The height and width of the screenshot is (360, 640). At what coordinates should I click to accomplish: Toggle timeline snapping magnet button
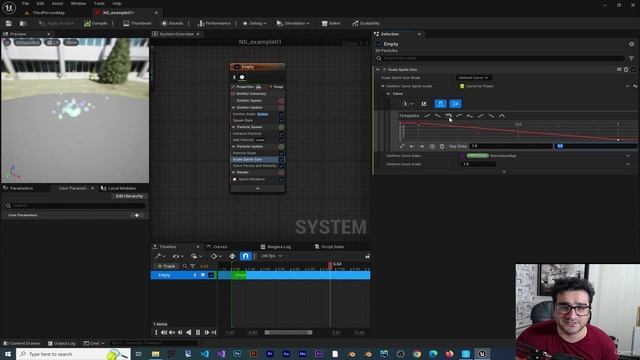pyautogui.click(x=245, y=256)
